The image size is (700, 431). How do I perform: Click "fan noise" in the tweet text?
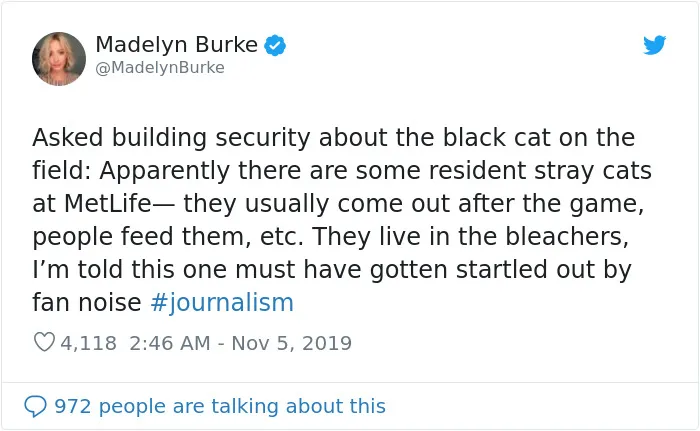click(x=87, y=303)
